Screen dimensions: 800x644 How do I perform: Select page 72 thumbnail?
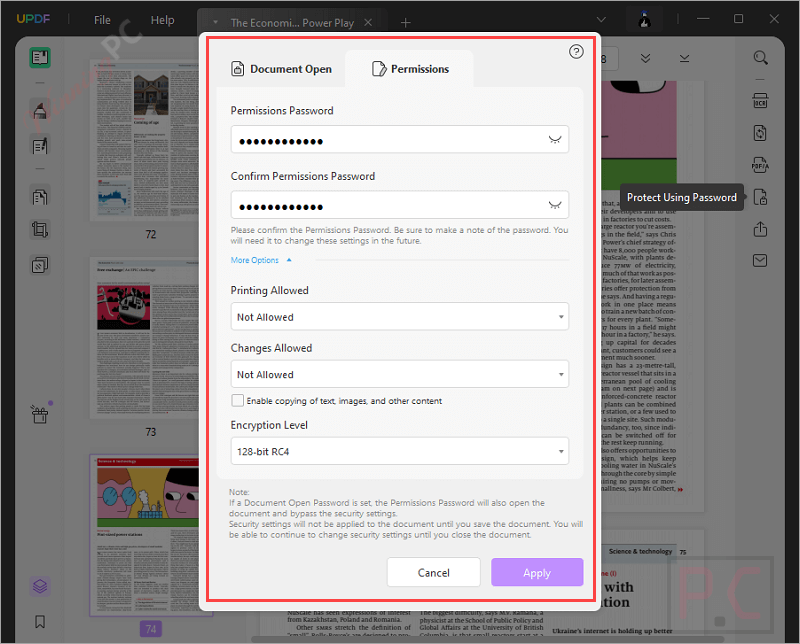(144, 140)
